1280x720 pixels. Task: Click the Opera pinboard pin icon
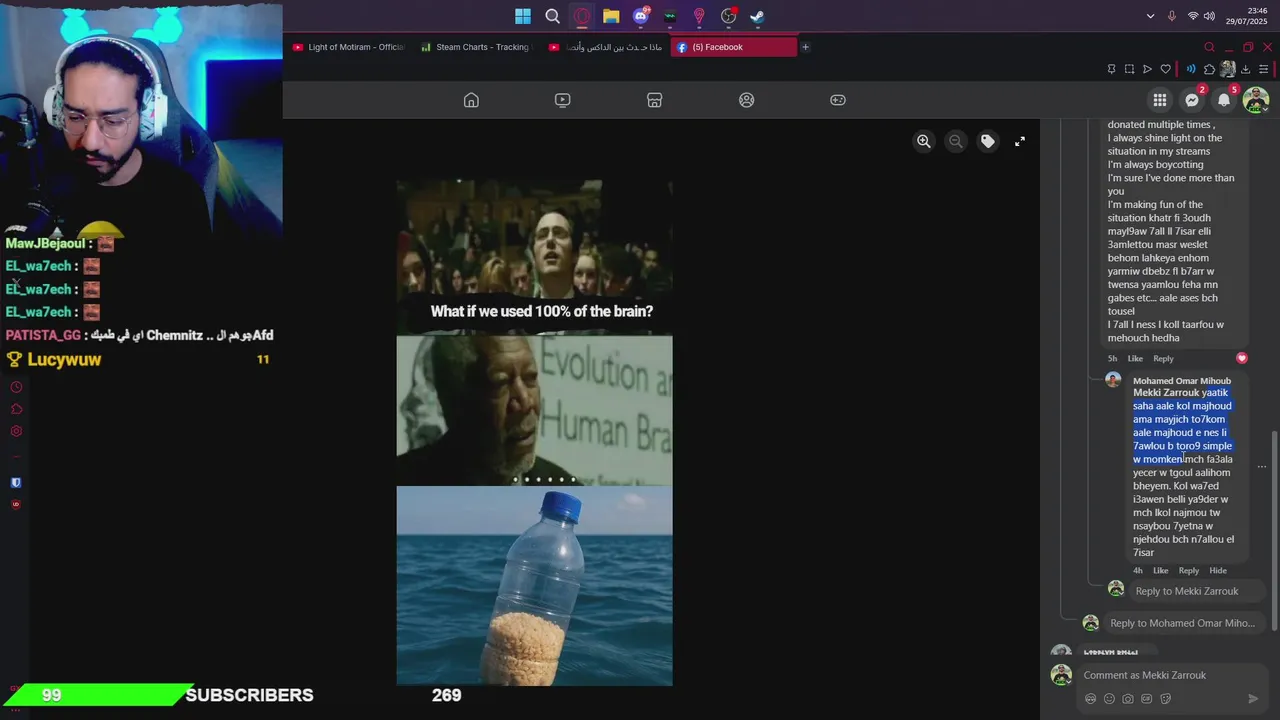[1111, 69]
